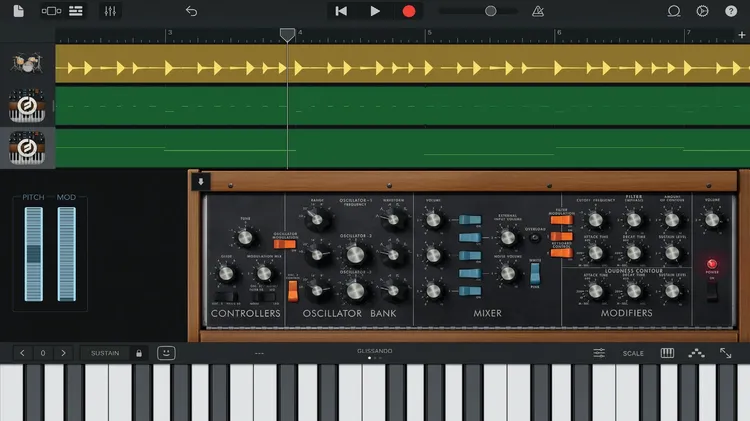Open song settings gear icon
Screen dimensions: 750x421
tap(702, 11)
